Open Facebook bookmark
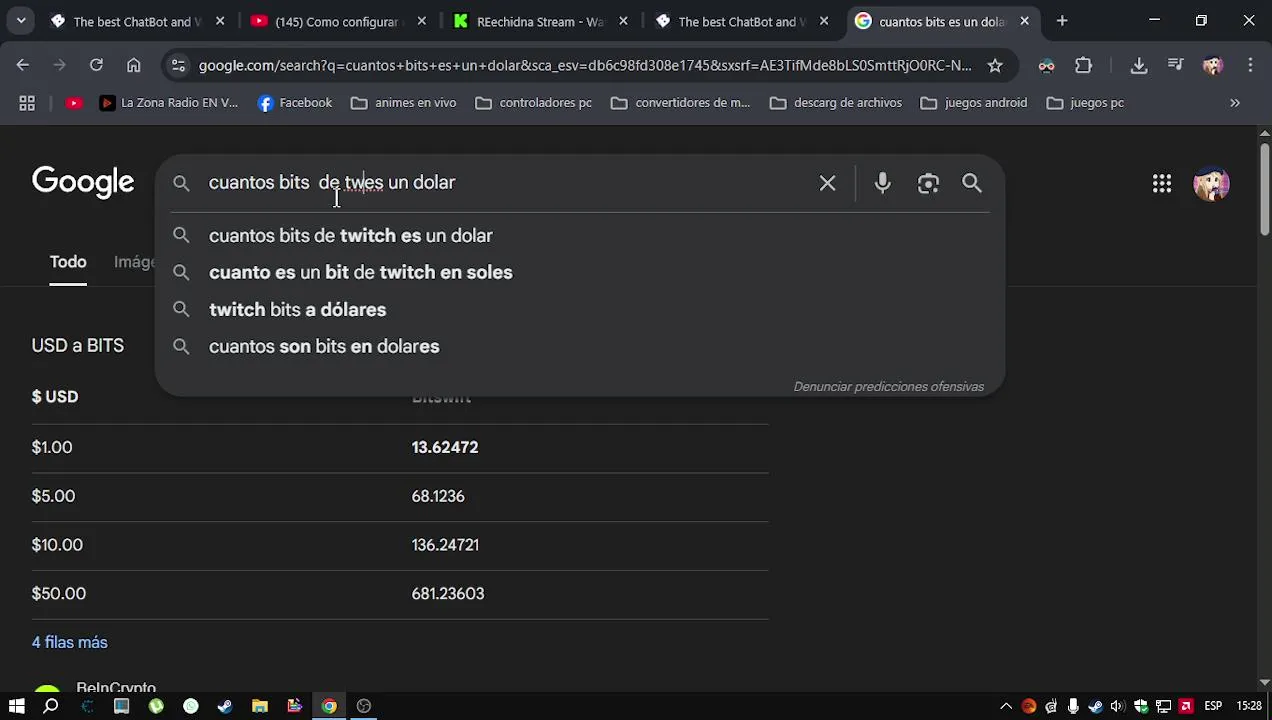 pos(294,102)
